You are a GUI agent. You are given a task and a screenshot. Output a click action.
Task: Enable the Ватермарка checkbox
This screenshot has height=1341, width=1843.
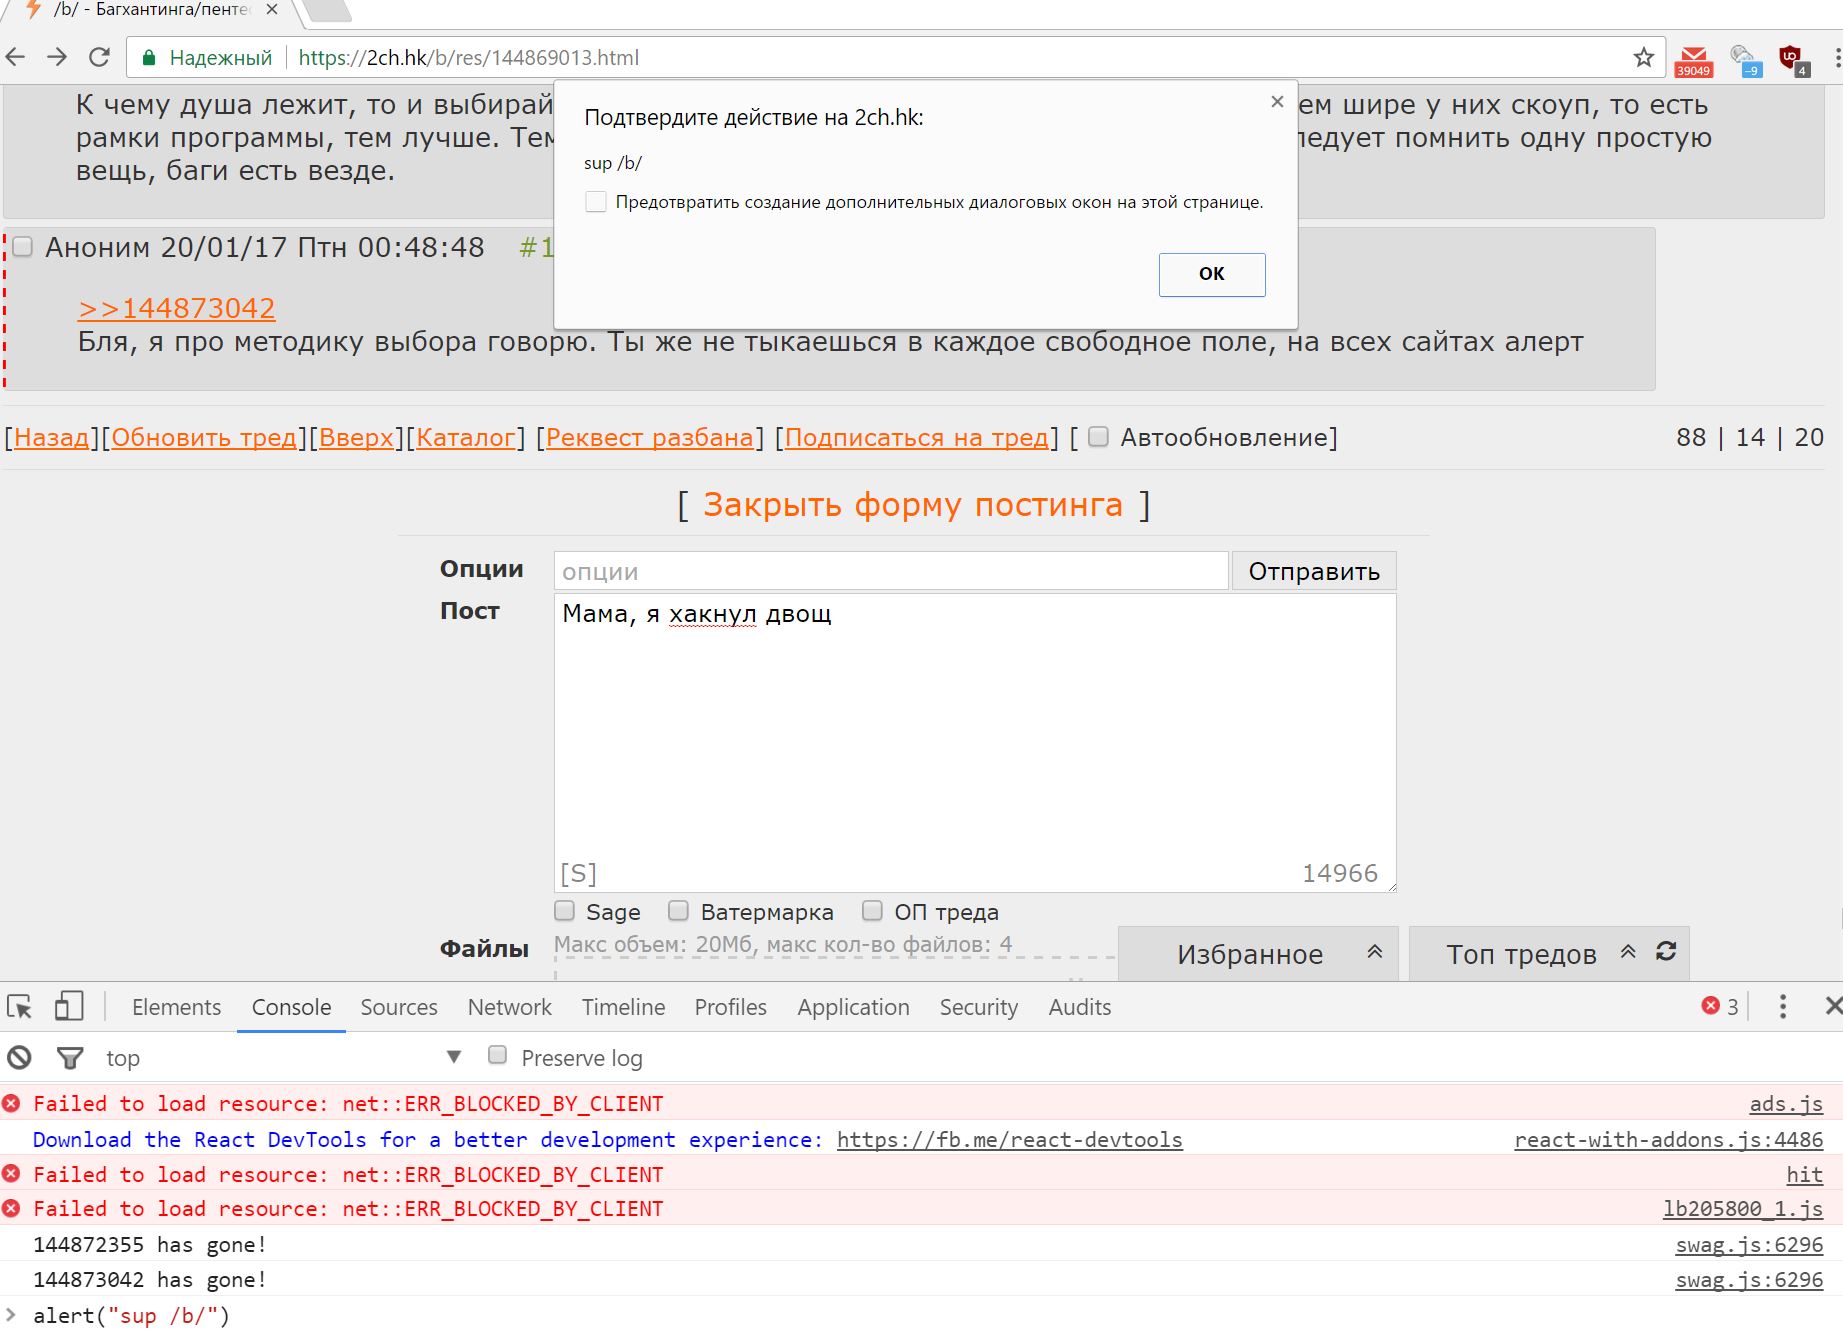click(679, 911)
